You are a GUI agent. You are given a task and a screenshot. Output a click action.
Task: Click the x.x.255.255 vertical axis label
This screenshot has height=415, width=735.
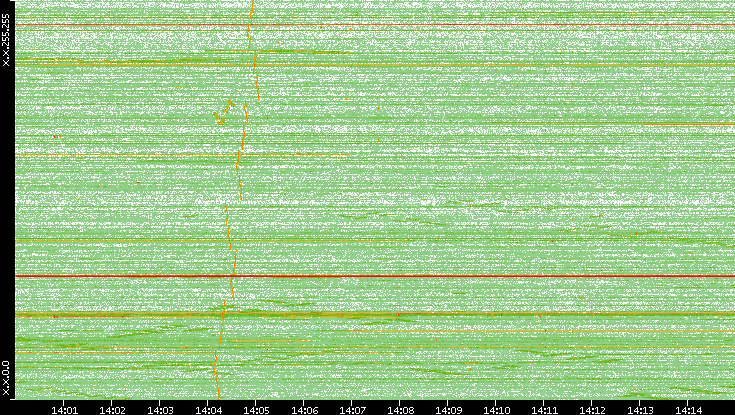point(6,40)
